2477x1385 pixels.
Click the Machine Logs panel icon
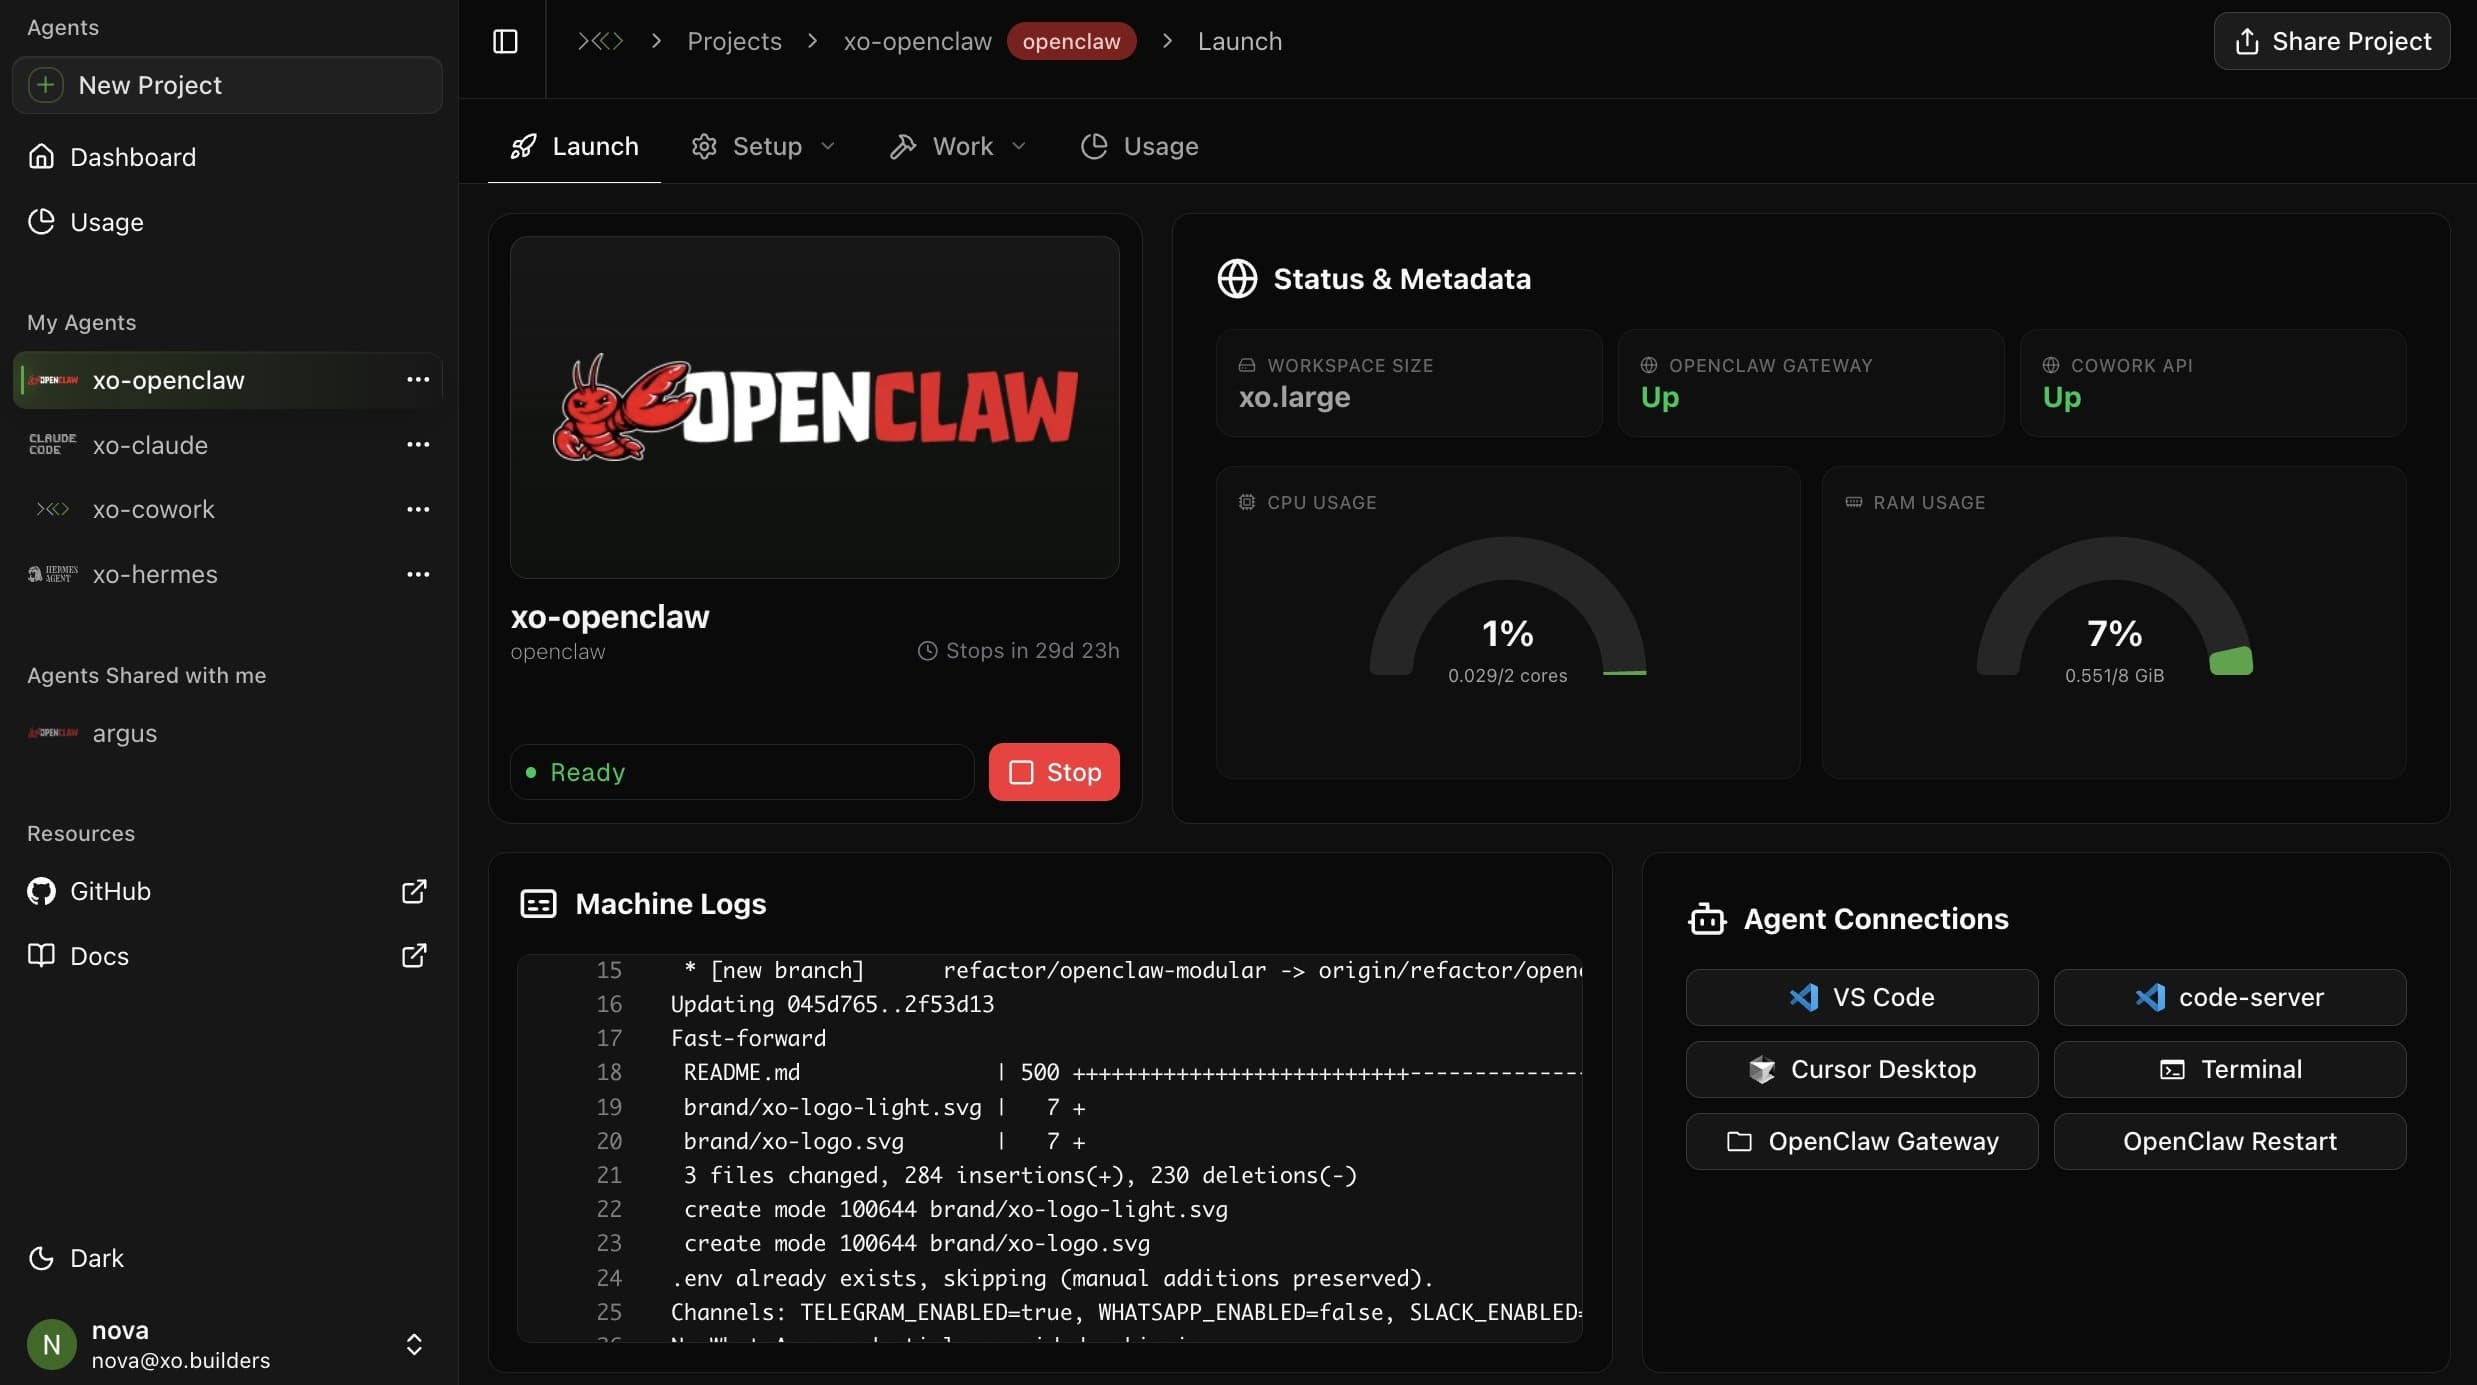(x=538, y=904)
